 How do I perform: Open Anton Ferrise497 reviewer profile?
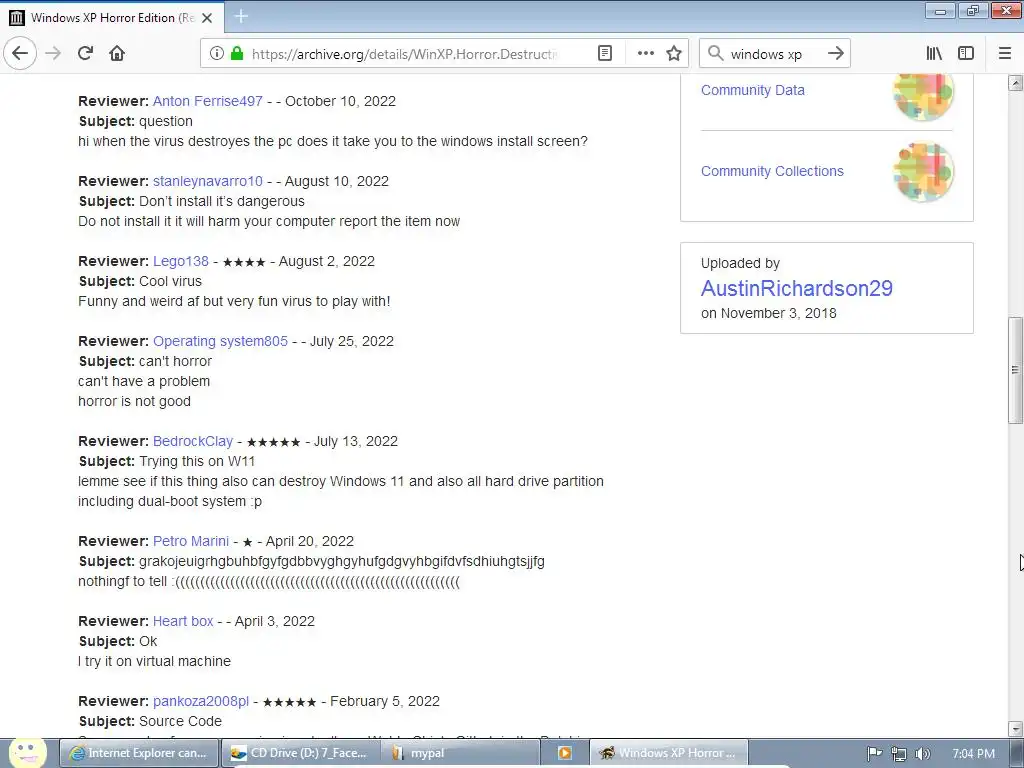click(208, 101)
